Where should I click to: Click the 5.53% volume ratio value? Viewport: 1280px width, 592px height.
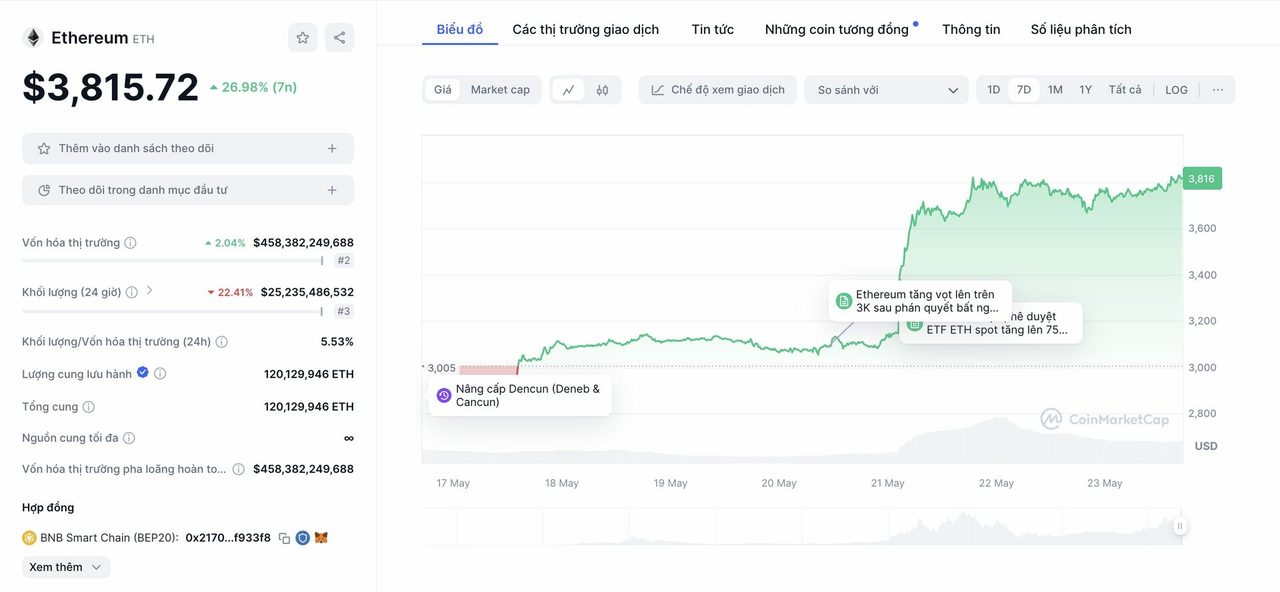(337, 342)
